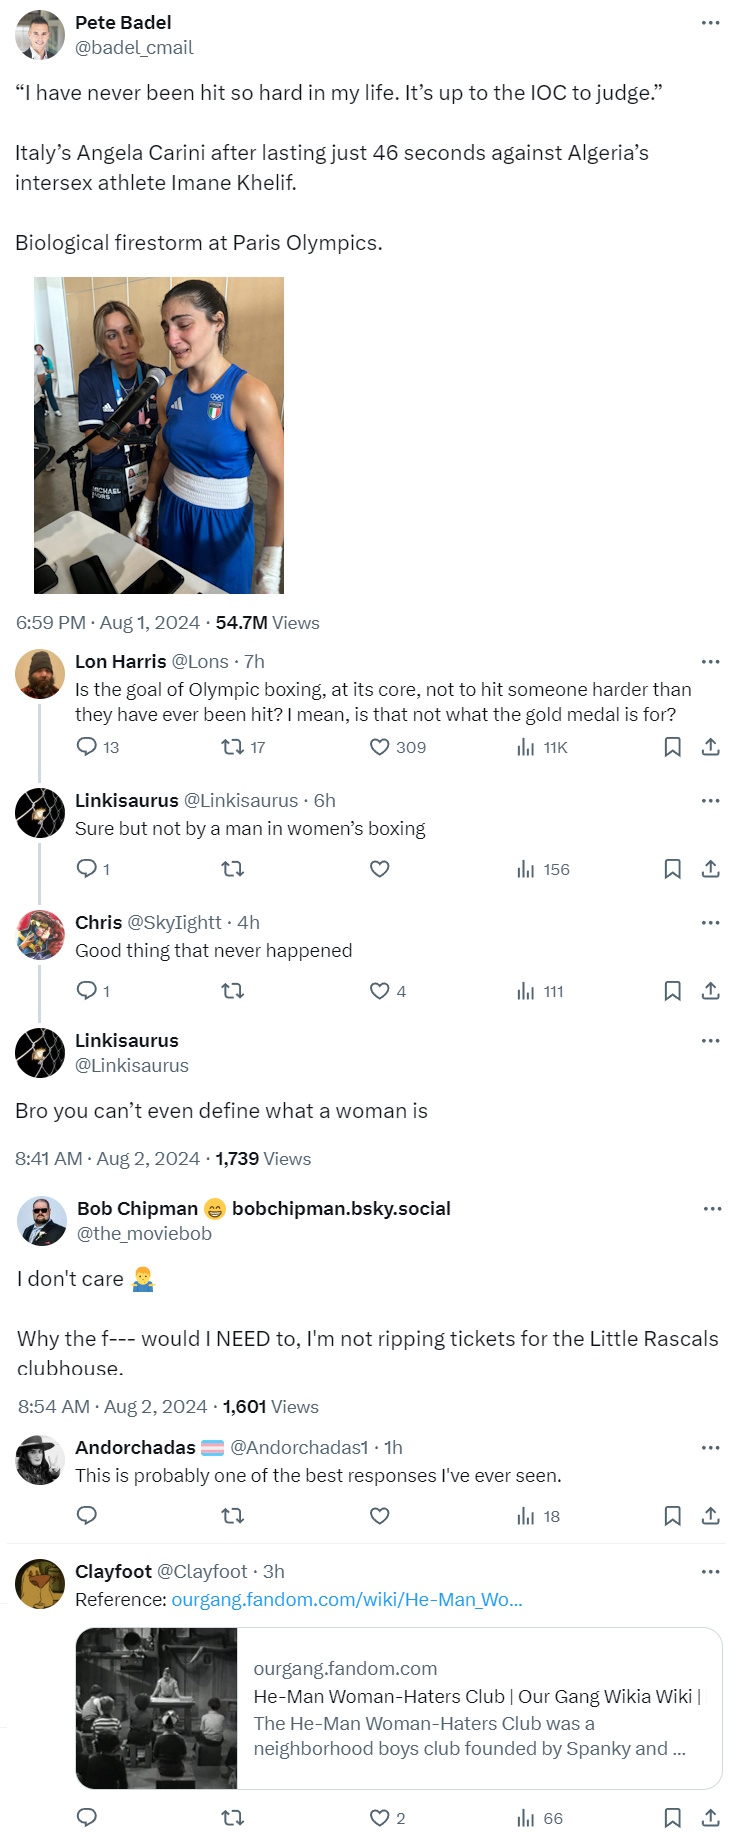View analytics on Clayfoot's reply

click(x=526, y=1818)
